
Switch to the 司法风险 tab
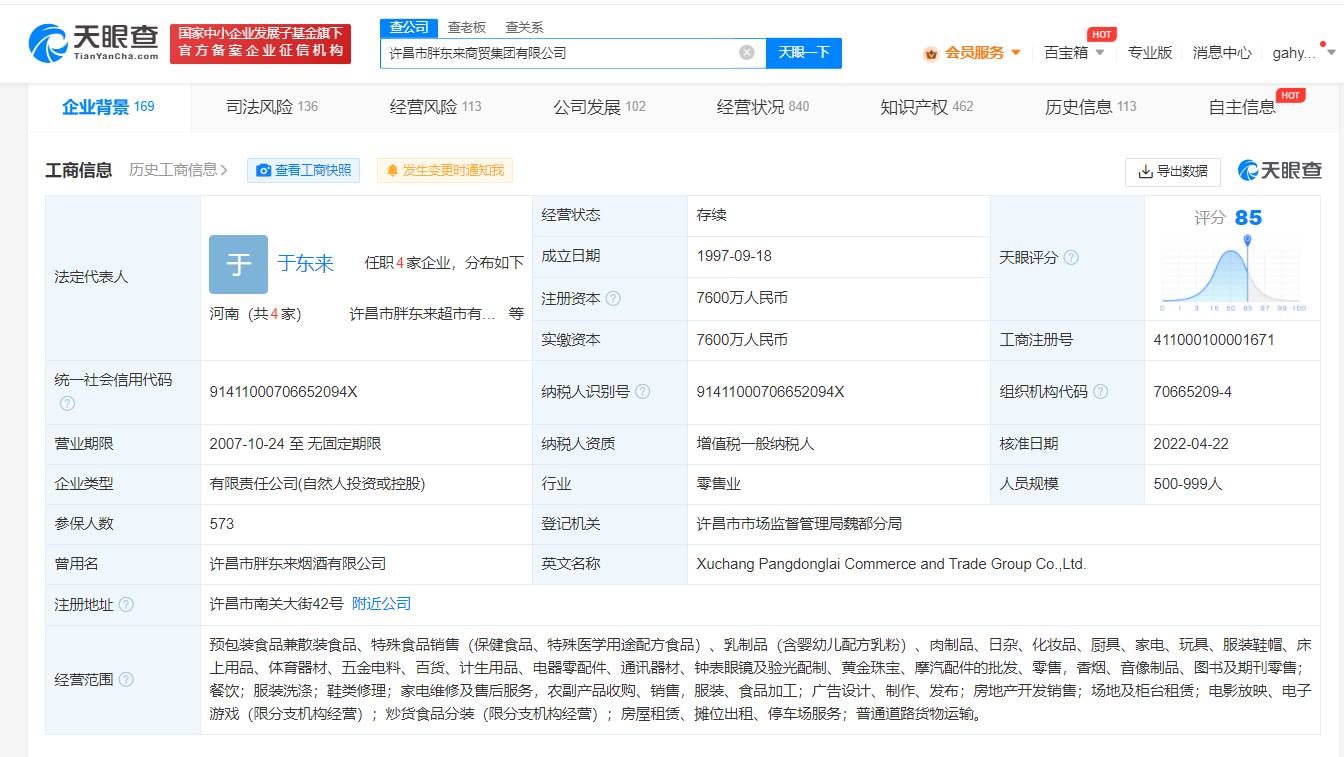click(271, 107)
